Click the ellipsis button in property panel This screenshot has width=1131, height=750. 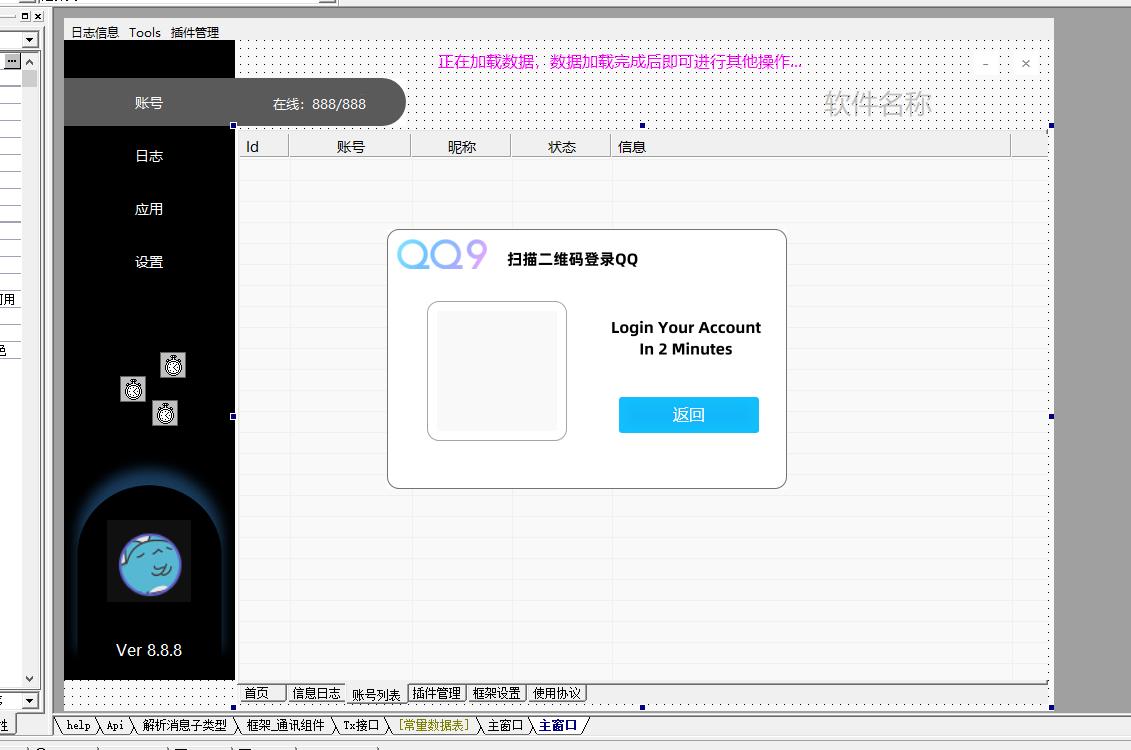(x=12, y=61)
